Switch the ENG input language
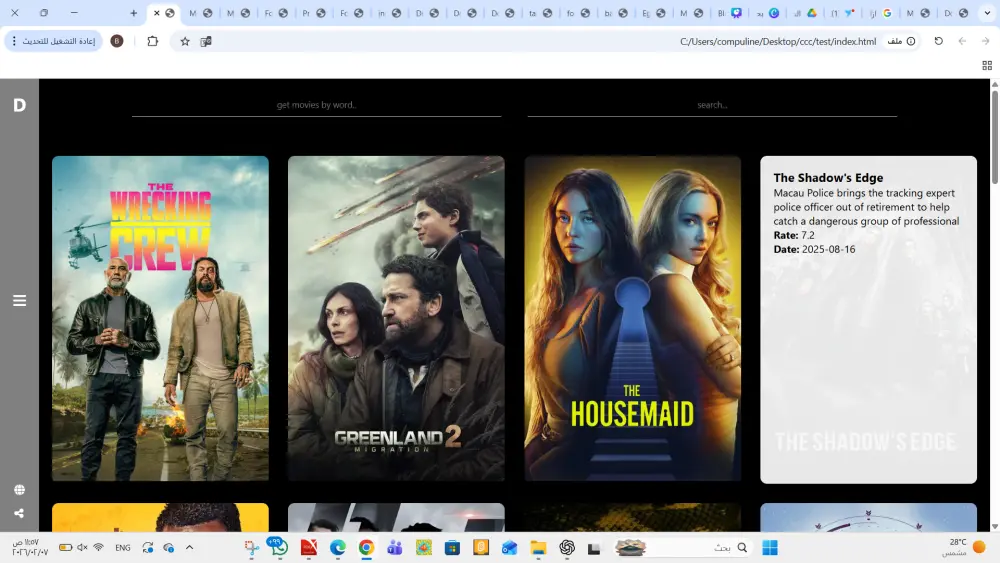 [122, 548]
